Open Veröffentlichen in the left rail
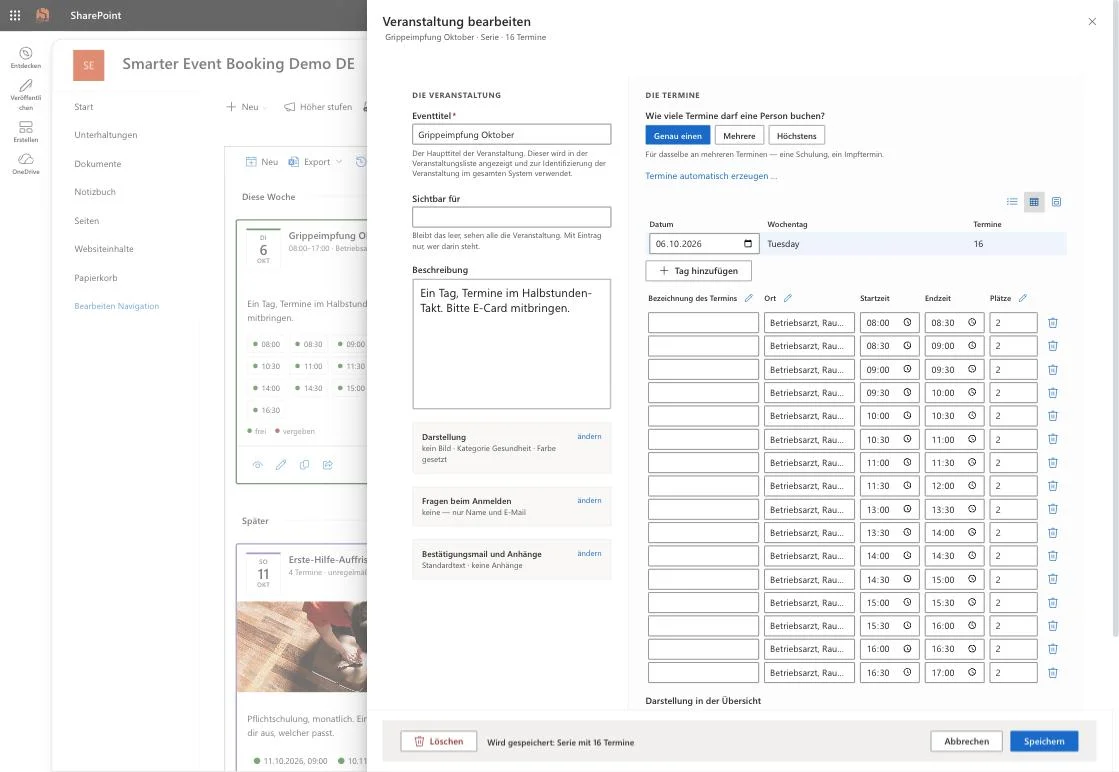 pos(26,95)
